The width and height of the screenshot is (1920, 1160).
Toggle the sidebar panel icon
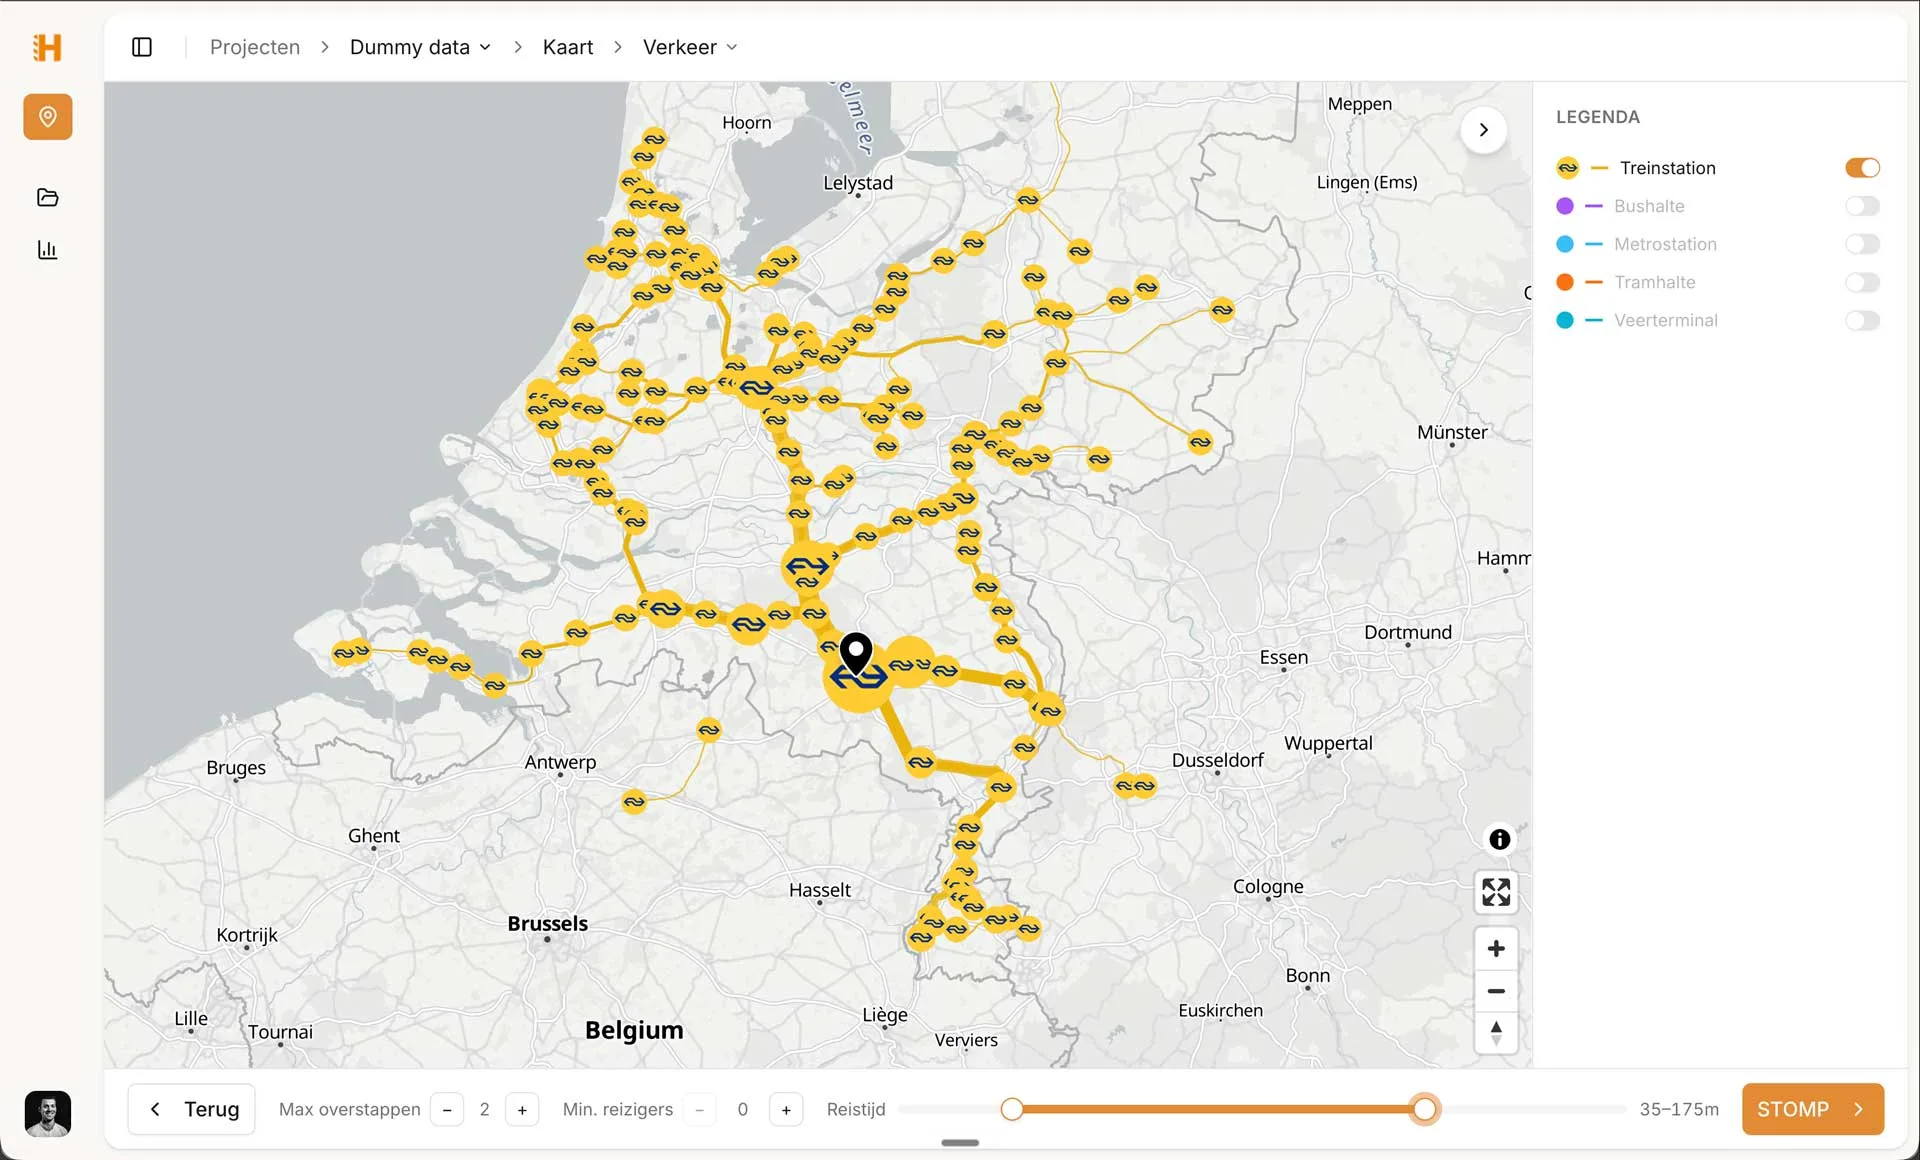[x=142, y=47]
